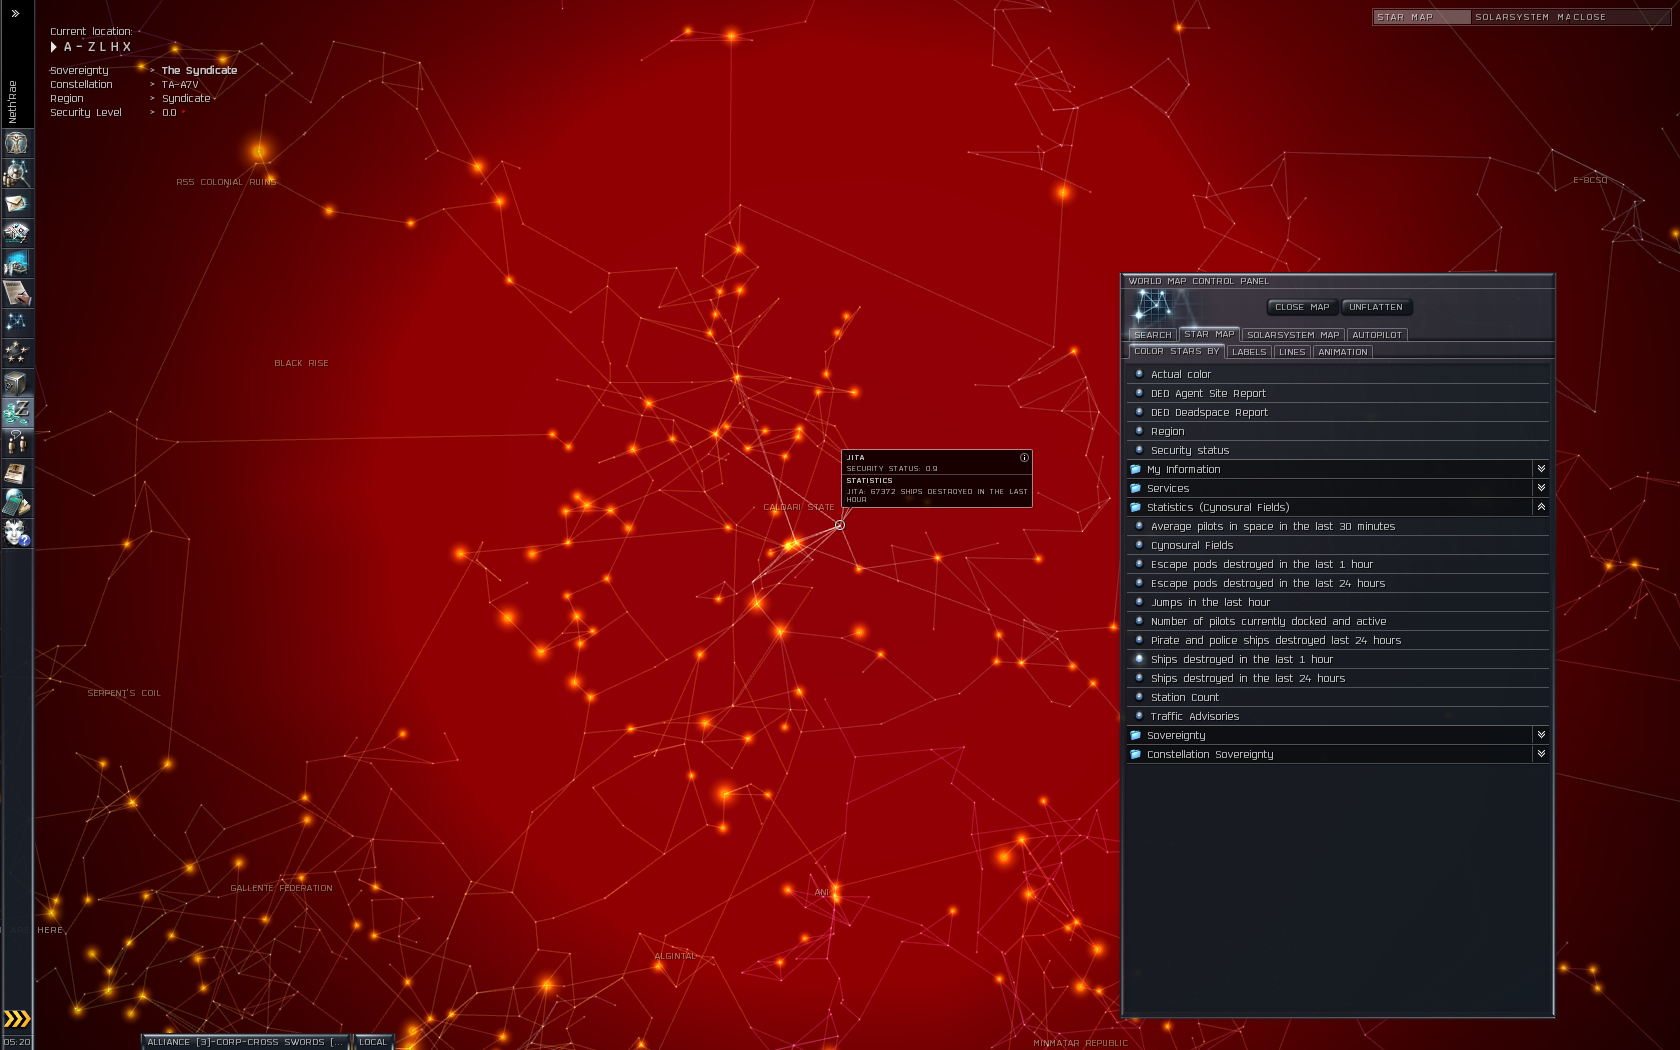Open the Market icon in sidebar

pyautogui.click(x=16, y=263)
